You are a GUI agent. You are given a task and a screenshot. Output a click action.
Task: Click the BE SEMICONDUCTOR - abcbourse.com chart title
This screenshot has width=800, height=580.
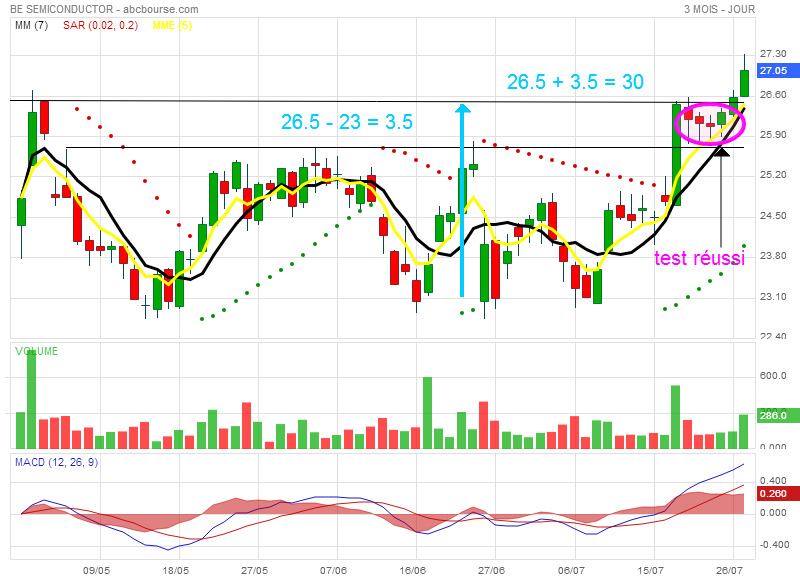pos(104,9)
